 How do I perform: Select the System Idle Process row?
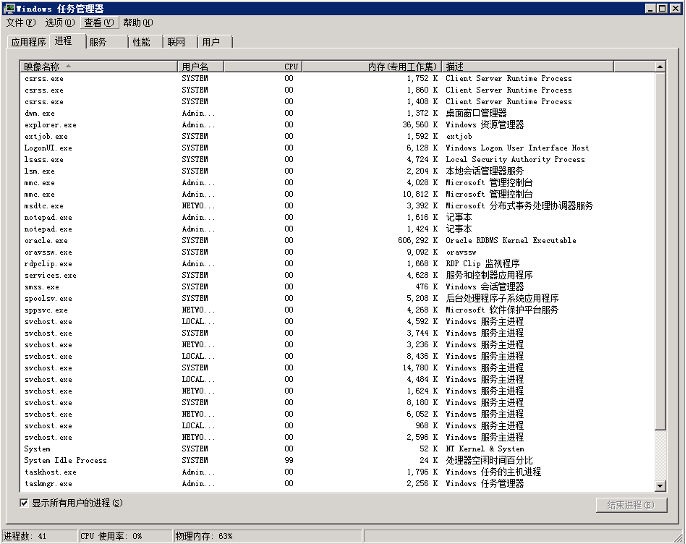pos(337,460)
